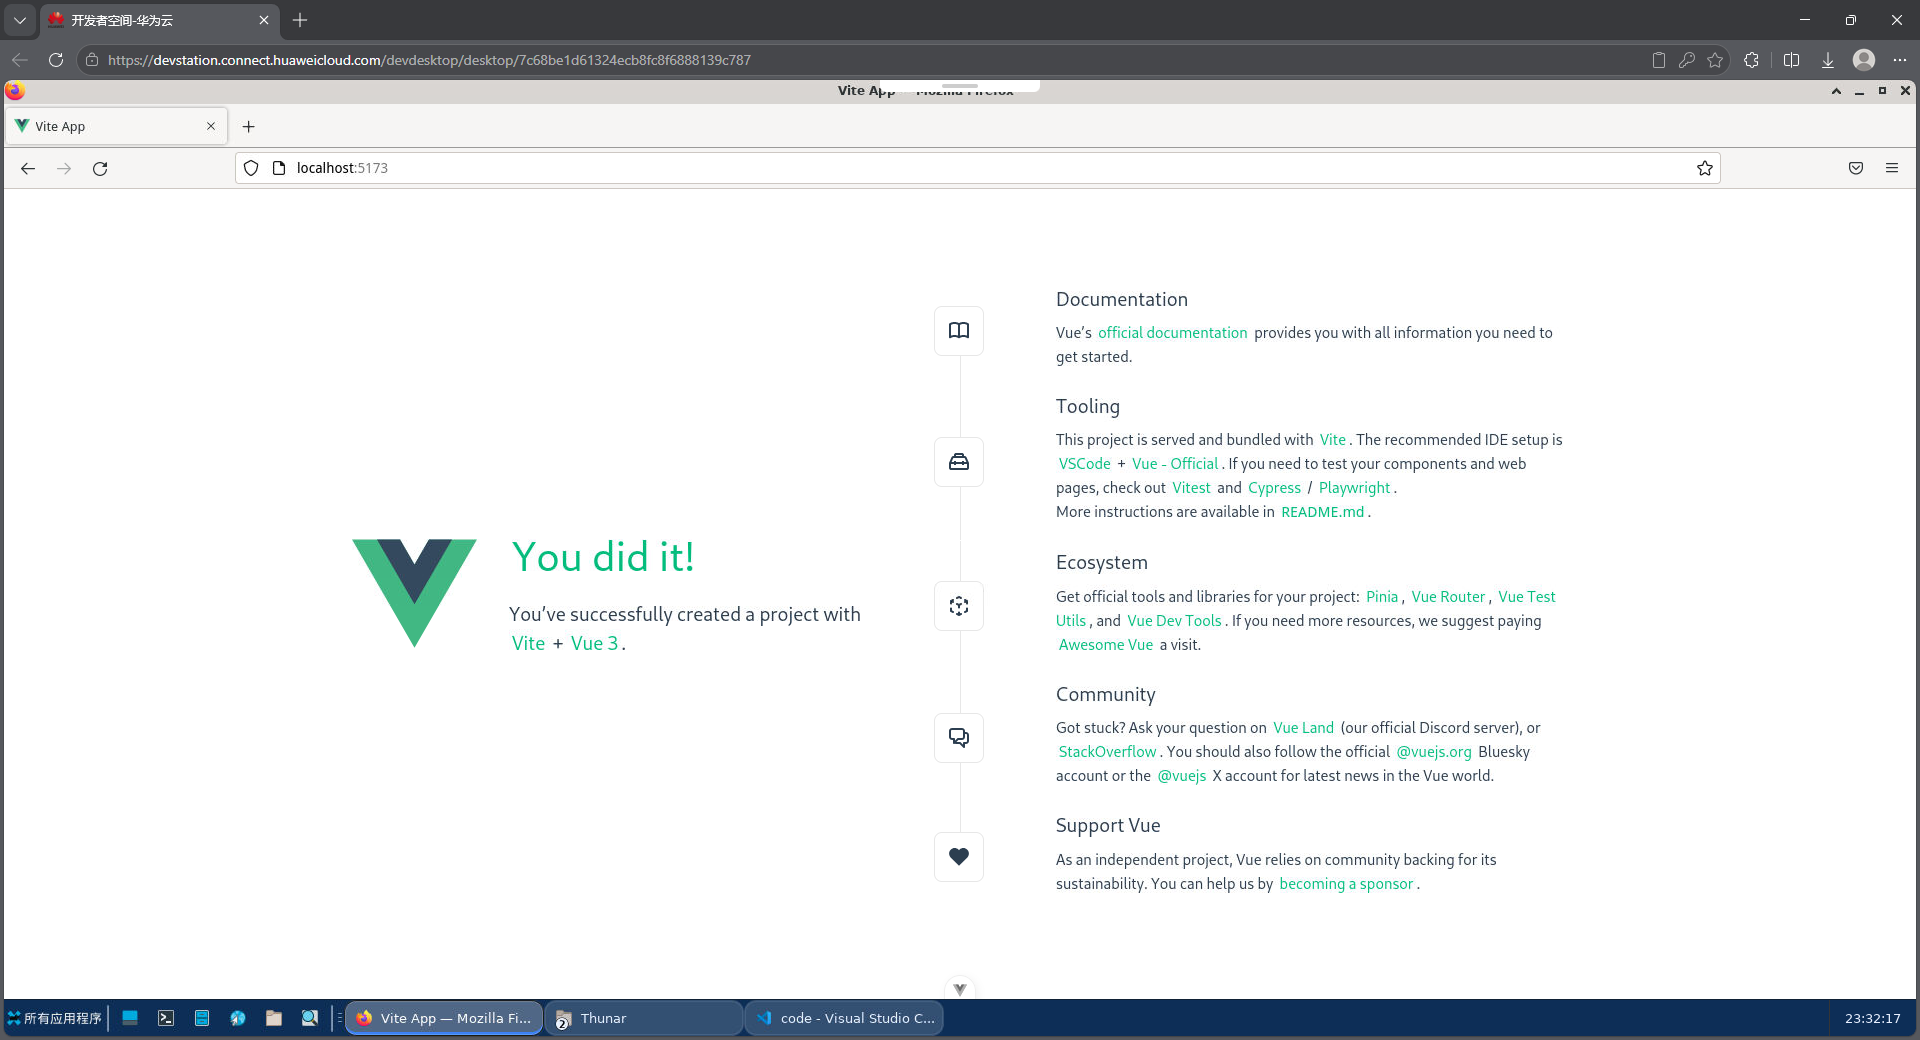Open outer browser downloads icon
Image resolution: width=1920 pixels, height=1040 pixels.
pos(1827,60)
